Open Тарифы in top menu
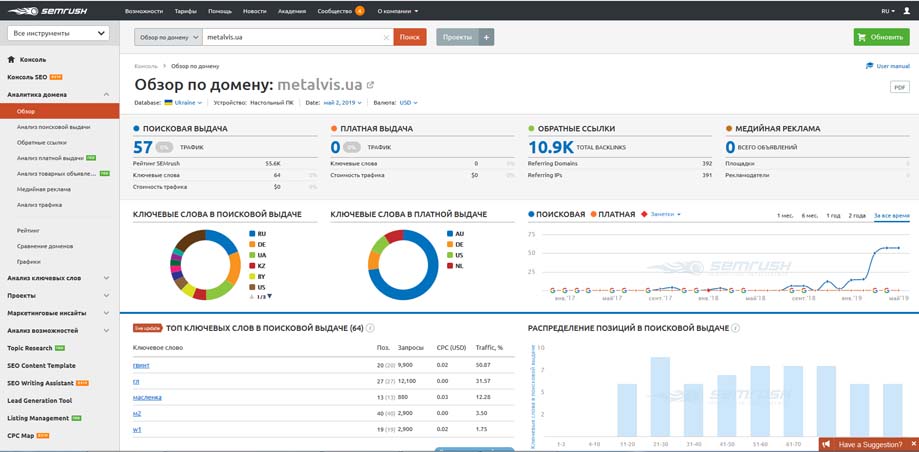Image resolution: width=919 pixels, height=452 pixels. [185, 11]
